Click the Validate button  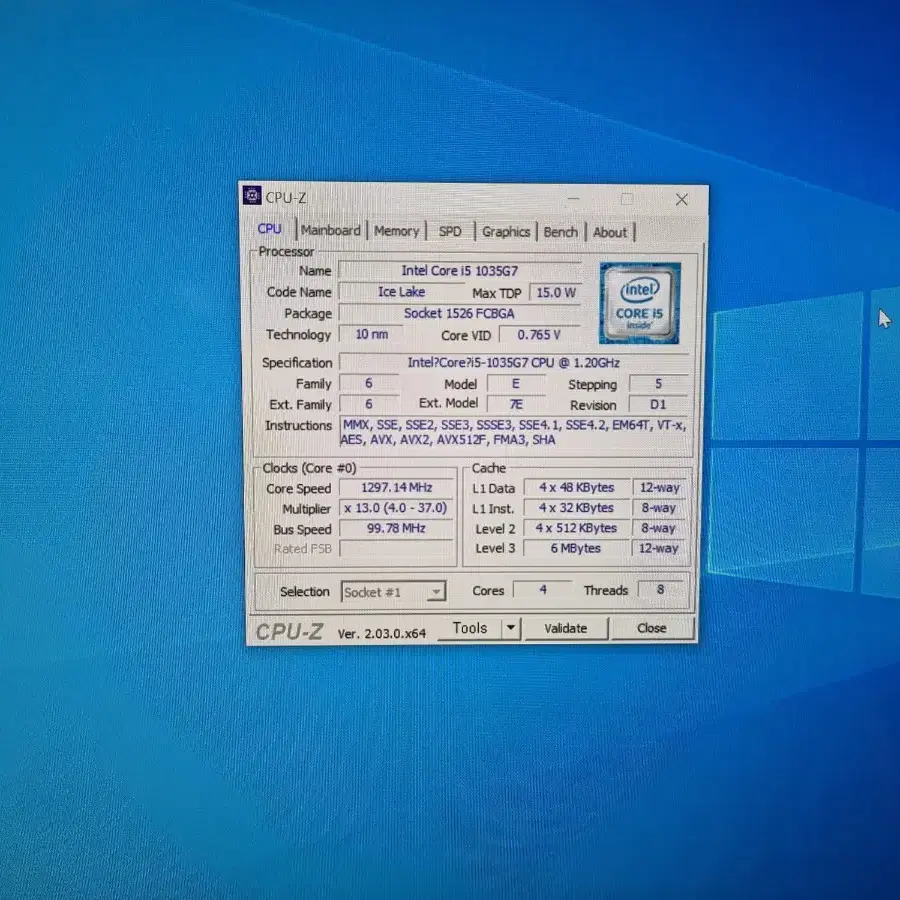(x=565, y=629)
